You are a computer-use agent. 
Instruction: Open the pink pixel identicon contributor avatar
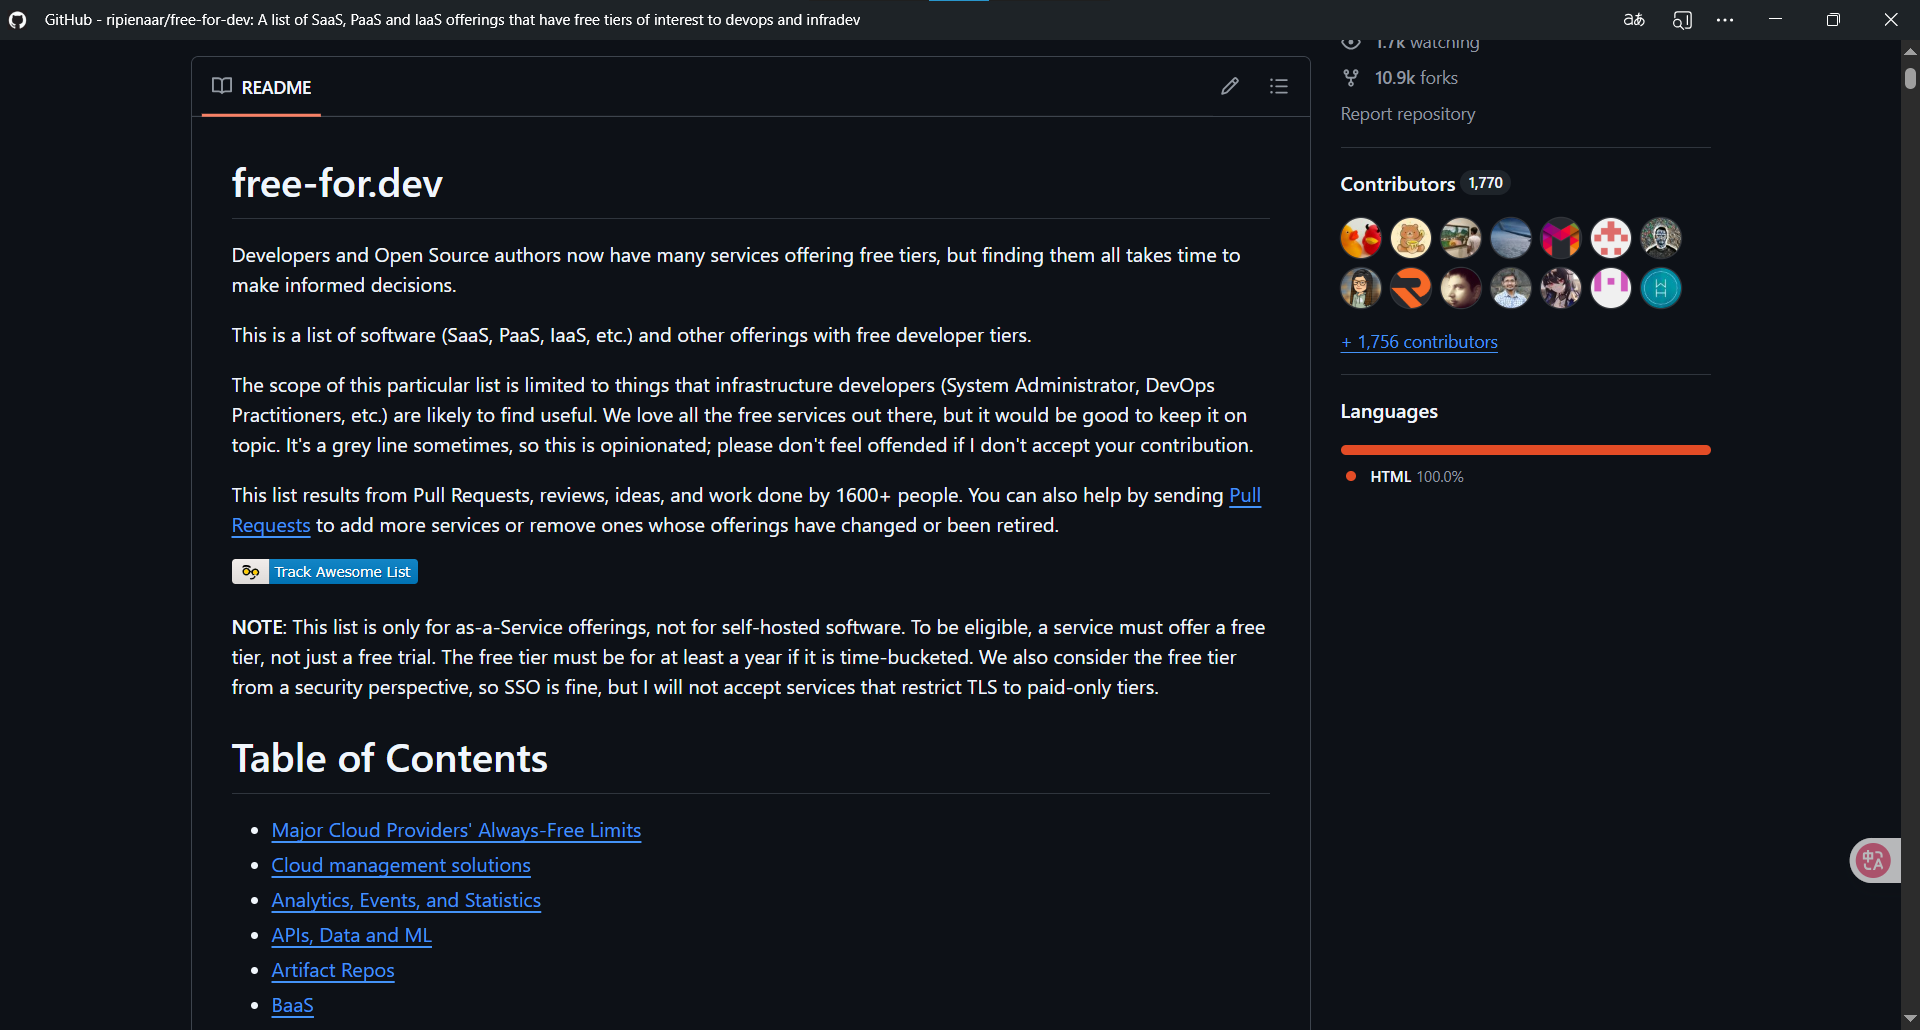(1611, 288)
